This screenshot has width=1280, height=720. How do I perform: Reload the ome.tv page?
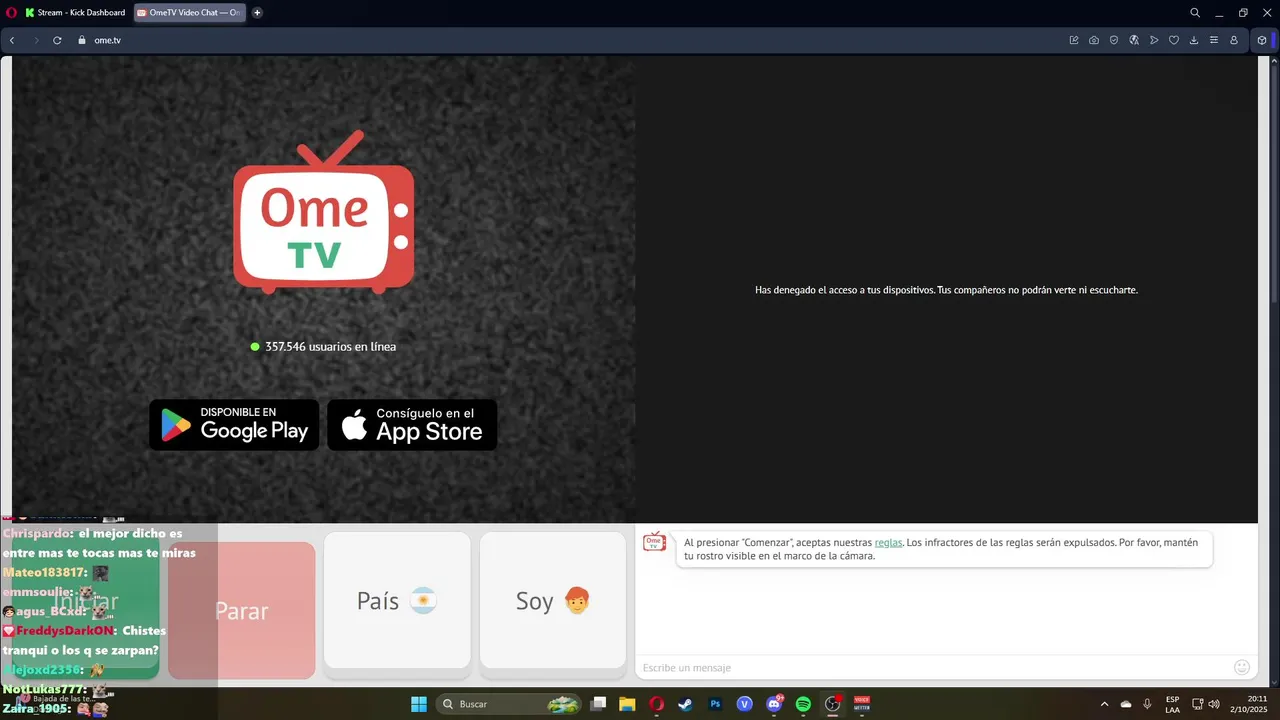tap(57, 40)
